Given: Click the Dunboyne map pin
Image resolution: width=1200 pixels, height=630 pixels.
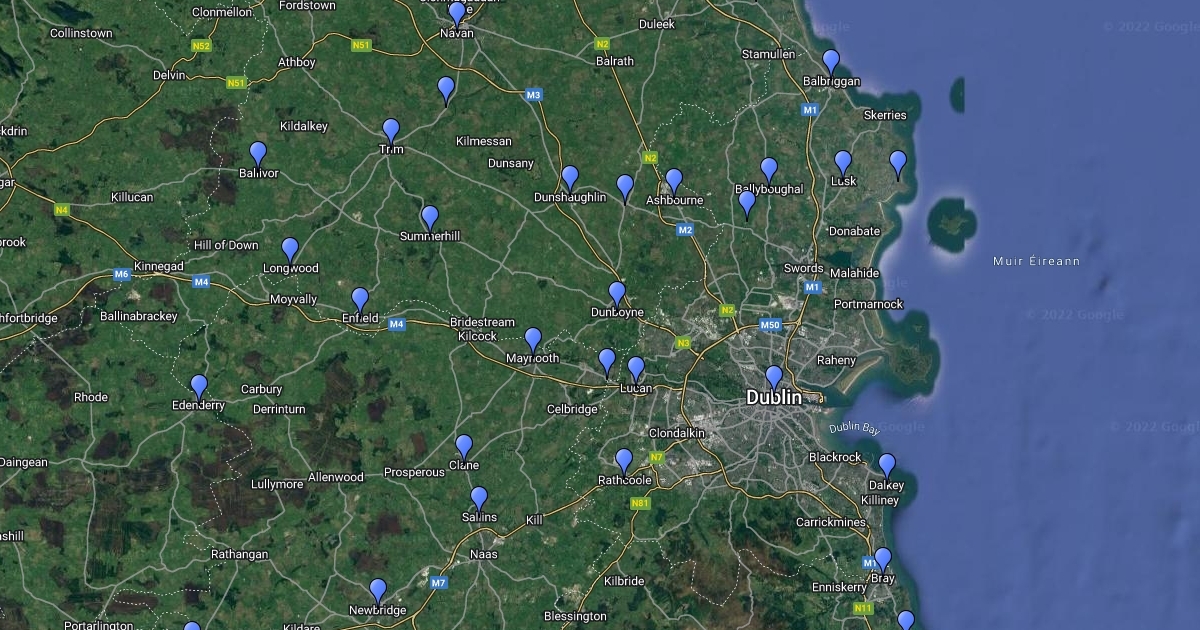Looking at the screenshot, I should (617, 295).
